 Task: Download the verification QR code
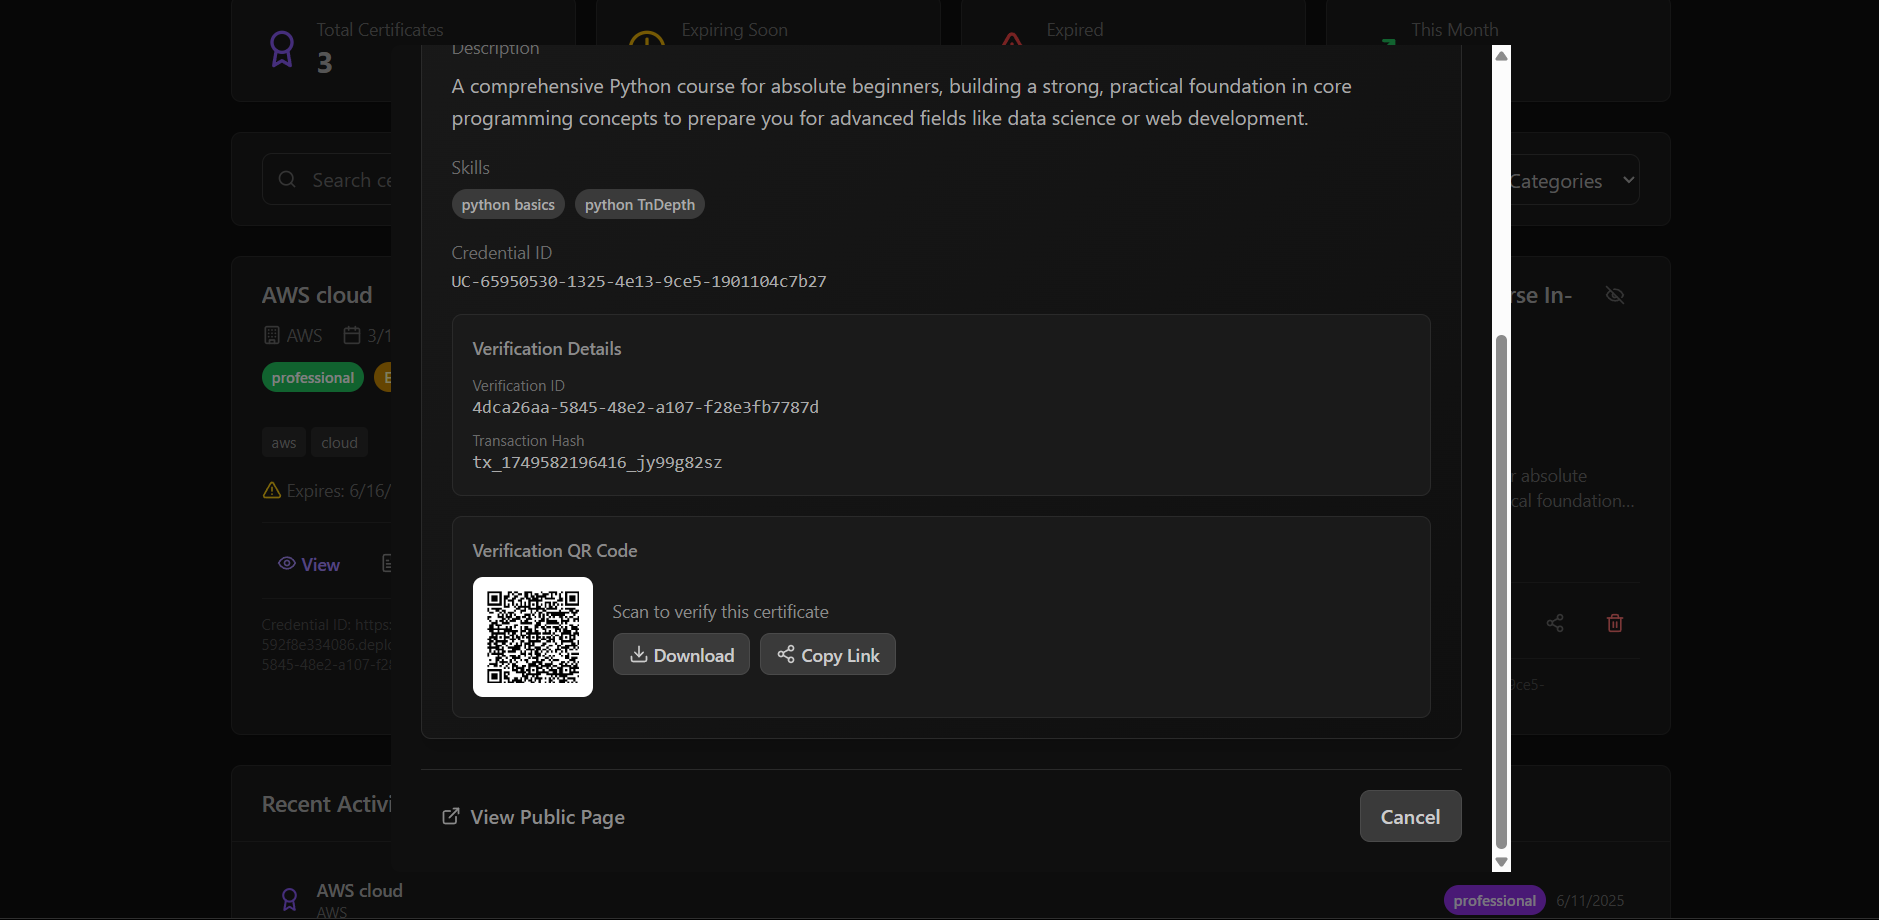681,655
